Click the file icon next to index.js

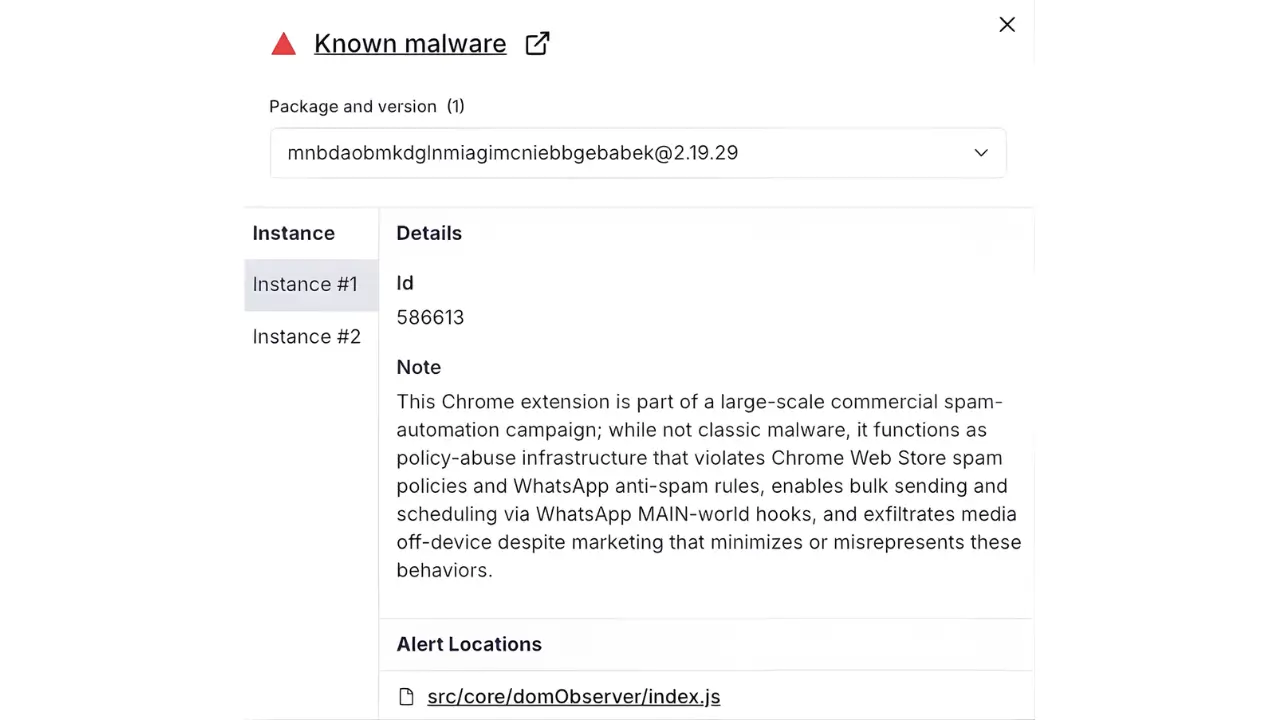pyautogui.click(x=406, y=697)
